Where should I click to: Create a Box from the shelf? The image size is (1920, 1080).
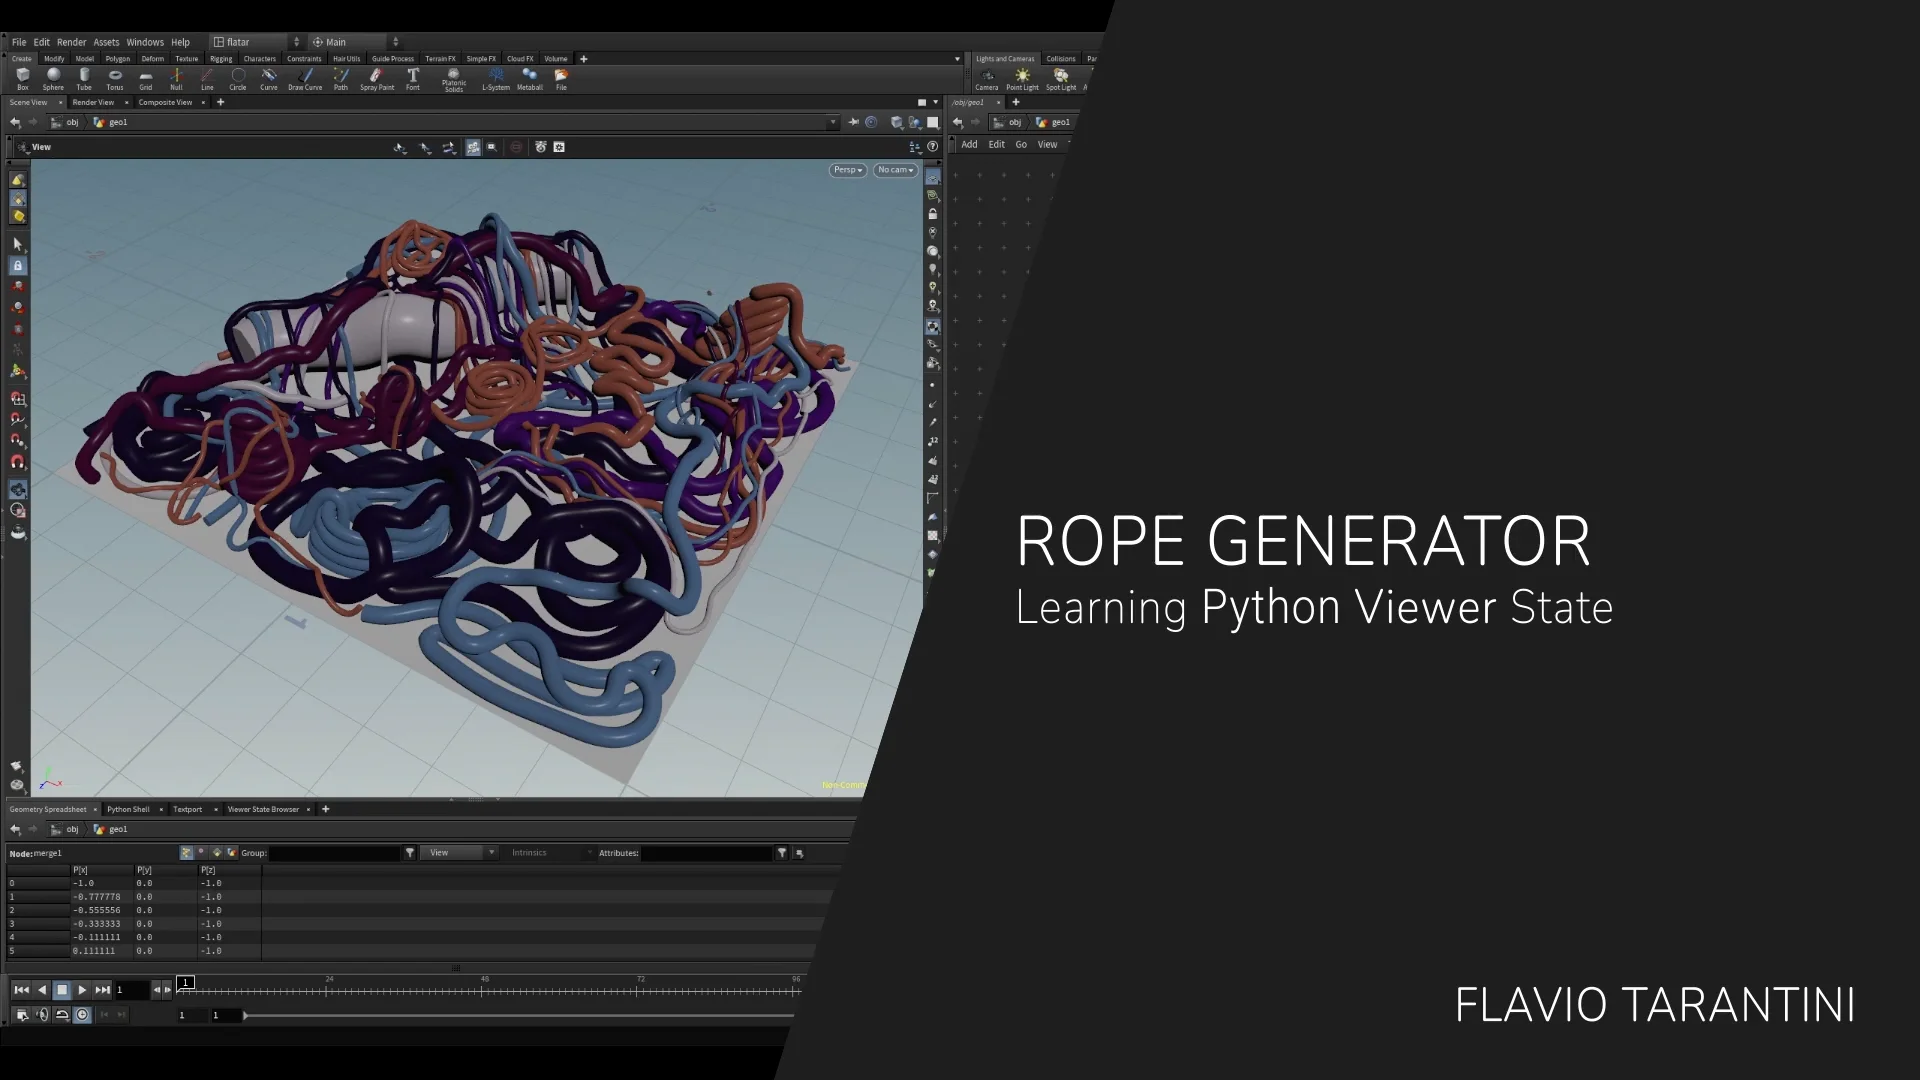22,79
